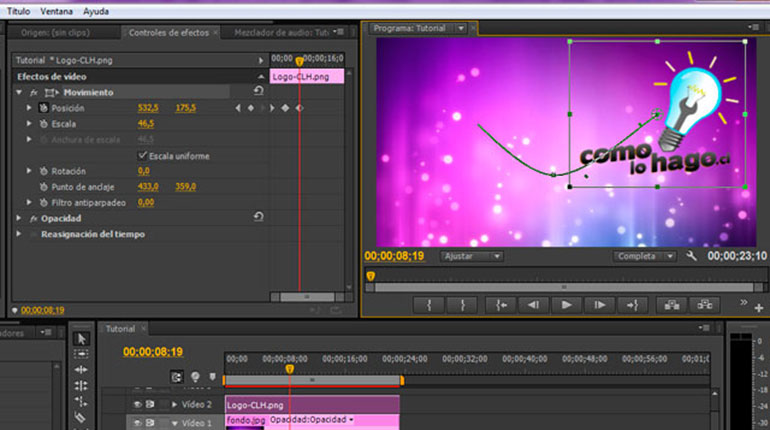Step back one frame
770x430 pixels.
[x=533, y=305]
